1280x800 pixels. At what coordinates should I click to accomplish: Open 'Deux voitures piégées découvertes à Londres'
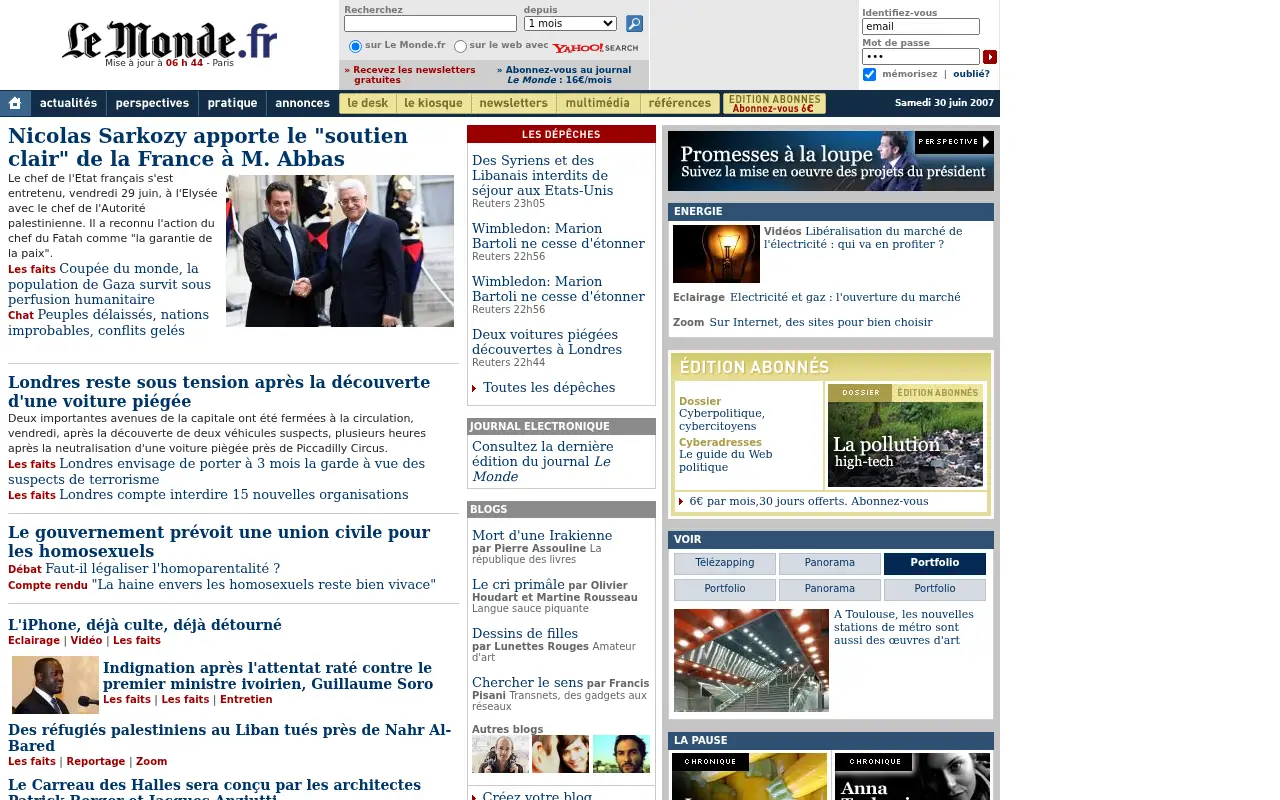click(547, 342)
